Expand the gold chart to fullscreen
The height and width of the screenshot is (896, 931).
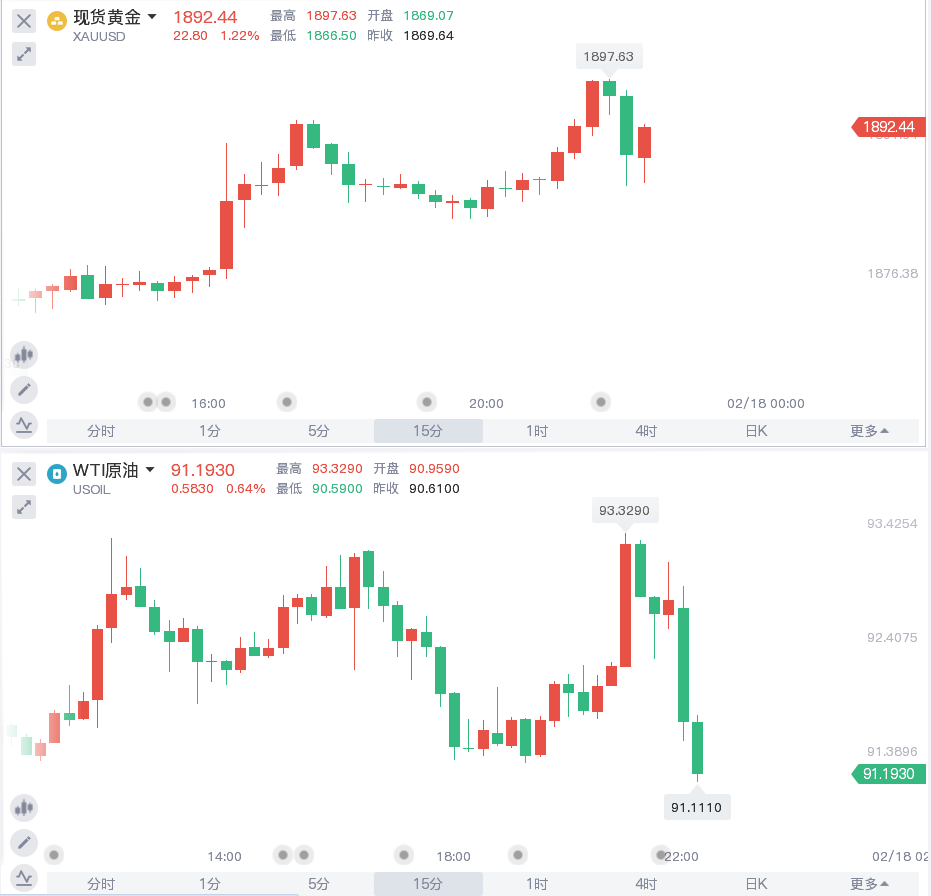point(24,55)
